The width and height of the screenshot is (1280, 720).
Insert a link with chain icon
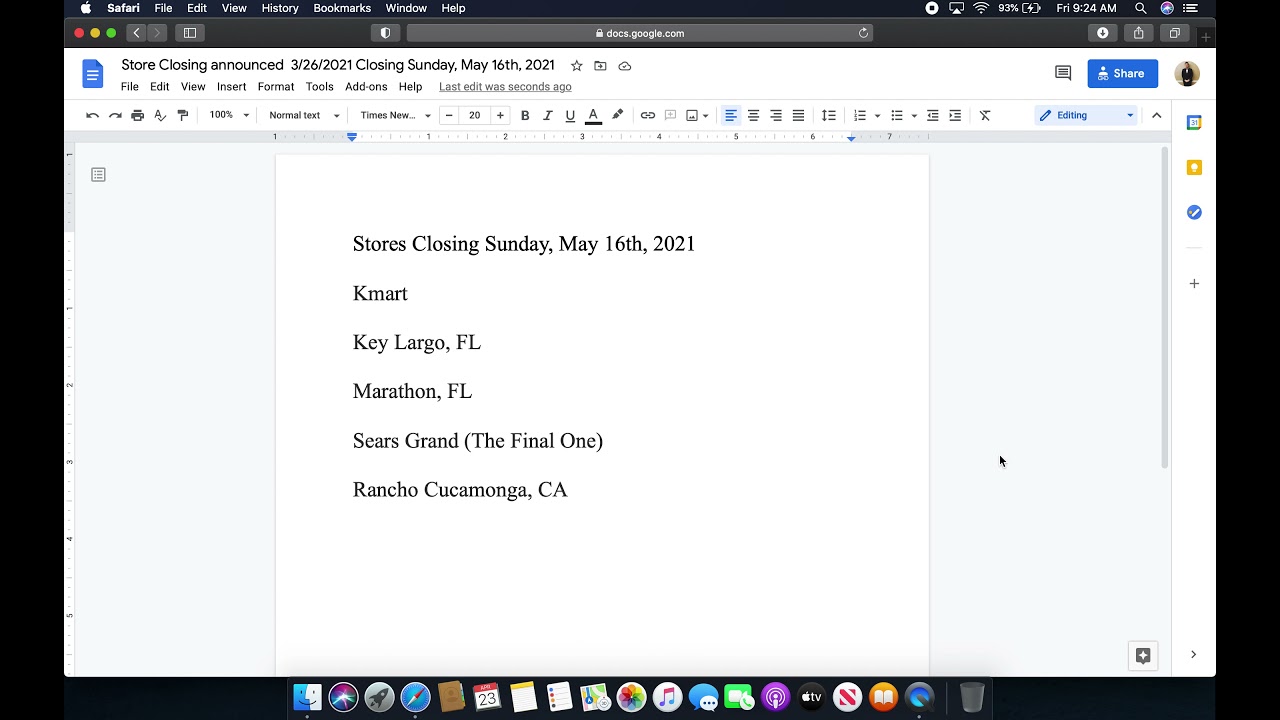tap(648, 115)
